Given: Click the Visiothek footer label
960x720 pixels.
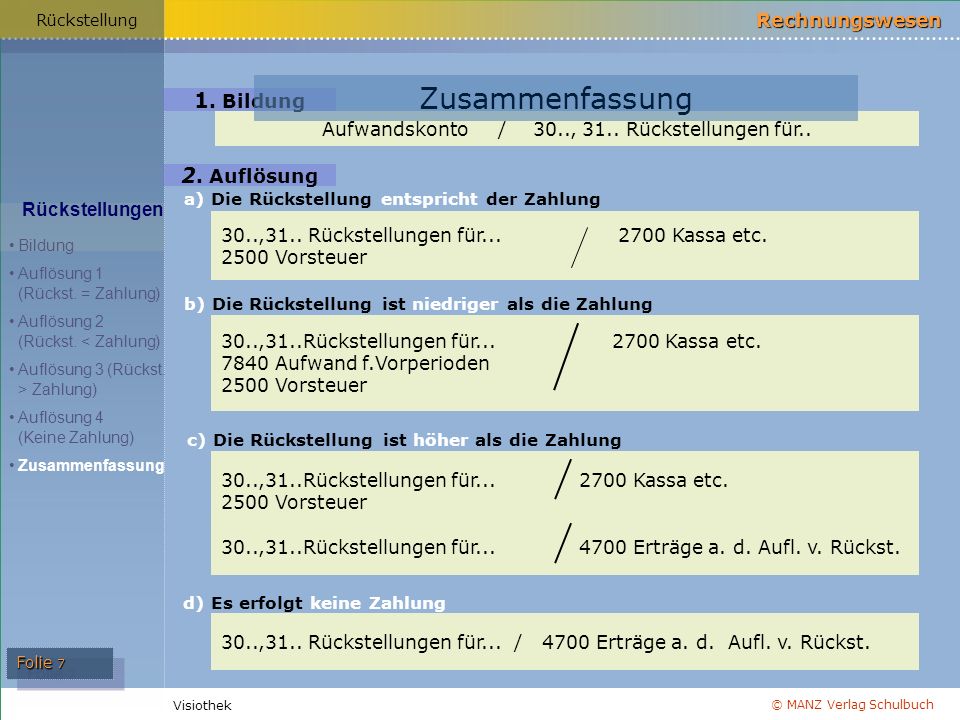Looking at the screenshot, I should [x=202, y=705].
